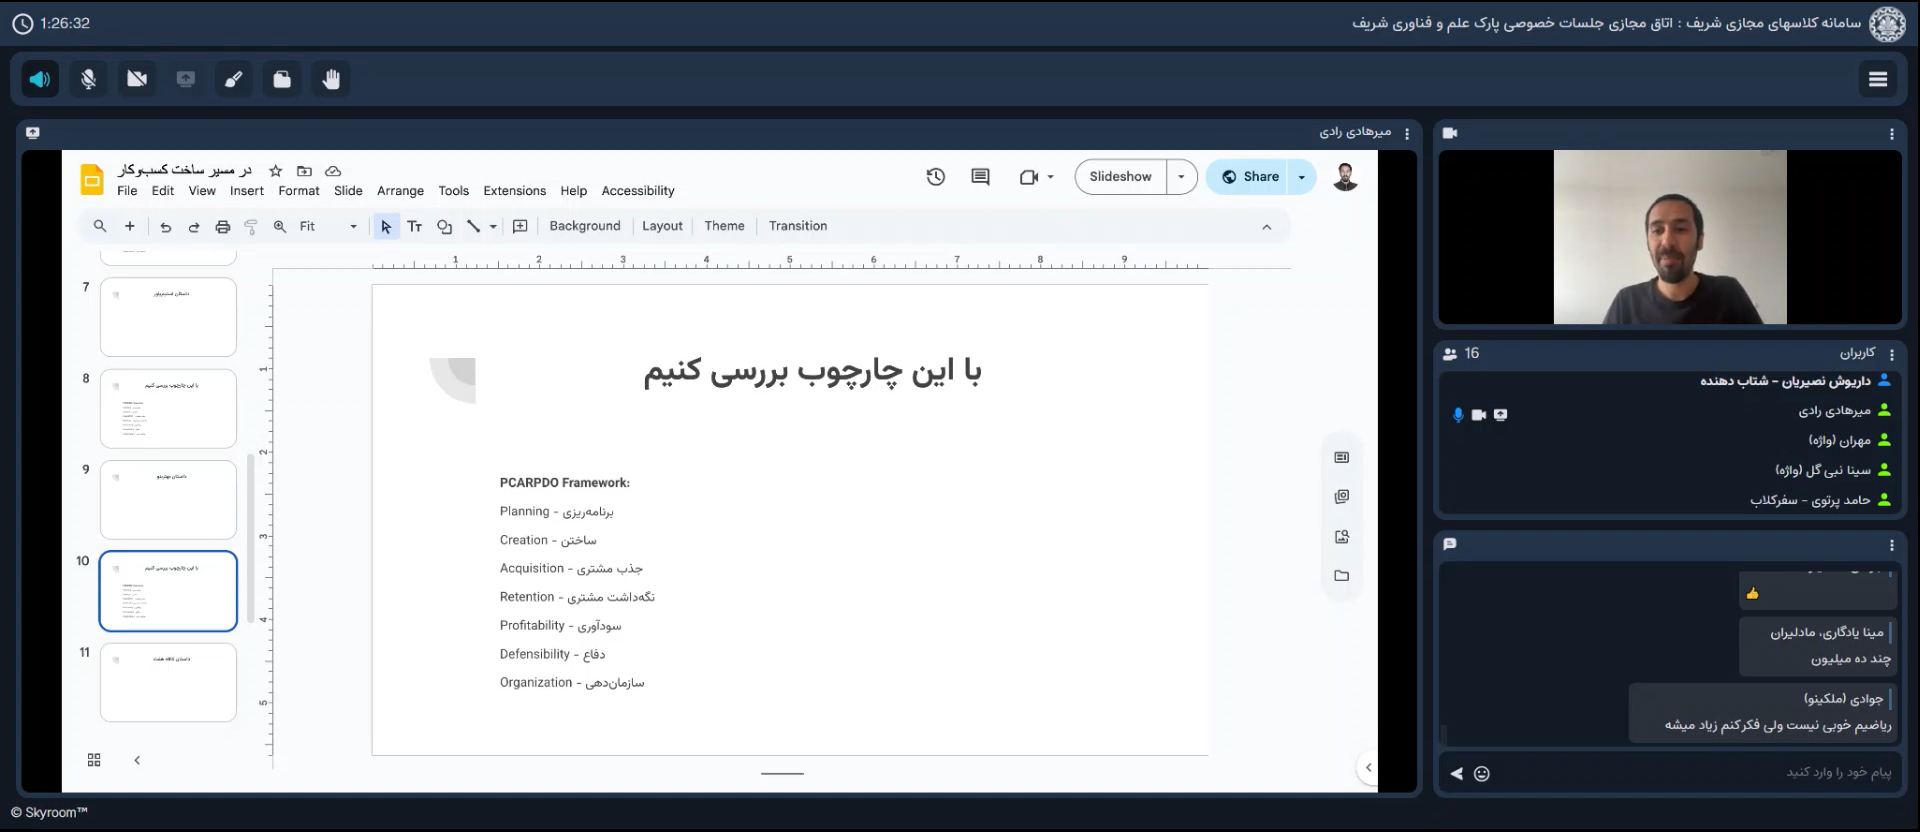Open the Google account avatar
Image resolution: width=1920 pixels, height=832 pixels.
(1346, 177)
